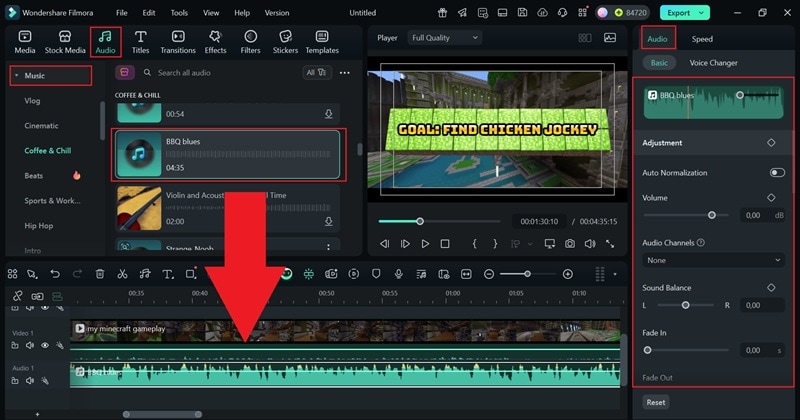Open the File menu
800x420 pixels.
(x=121, y=13)
